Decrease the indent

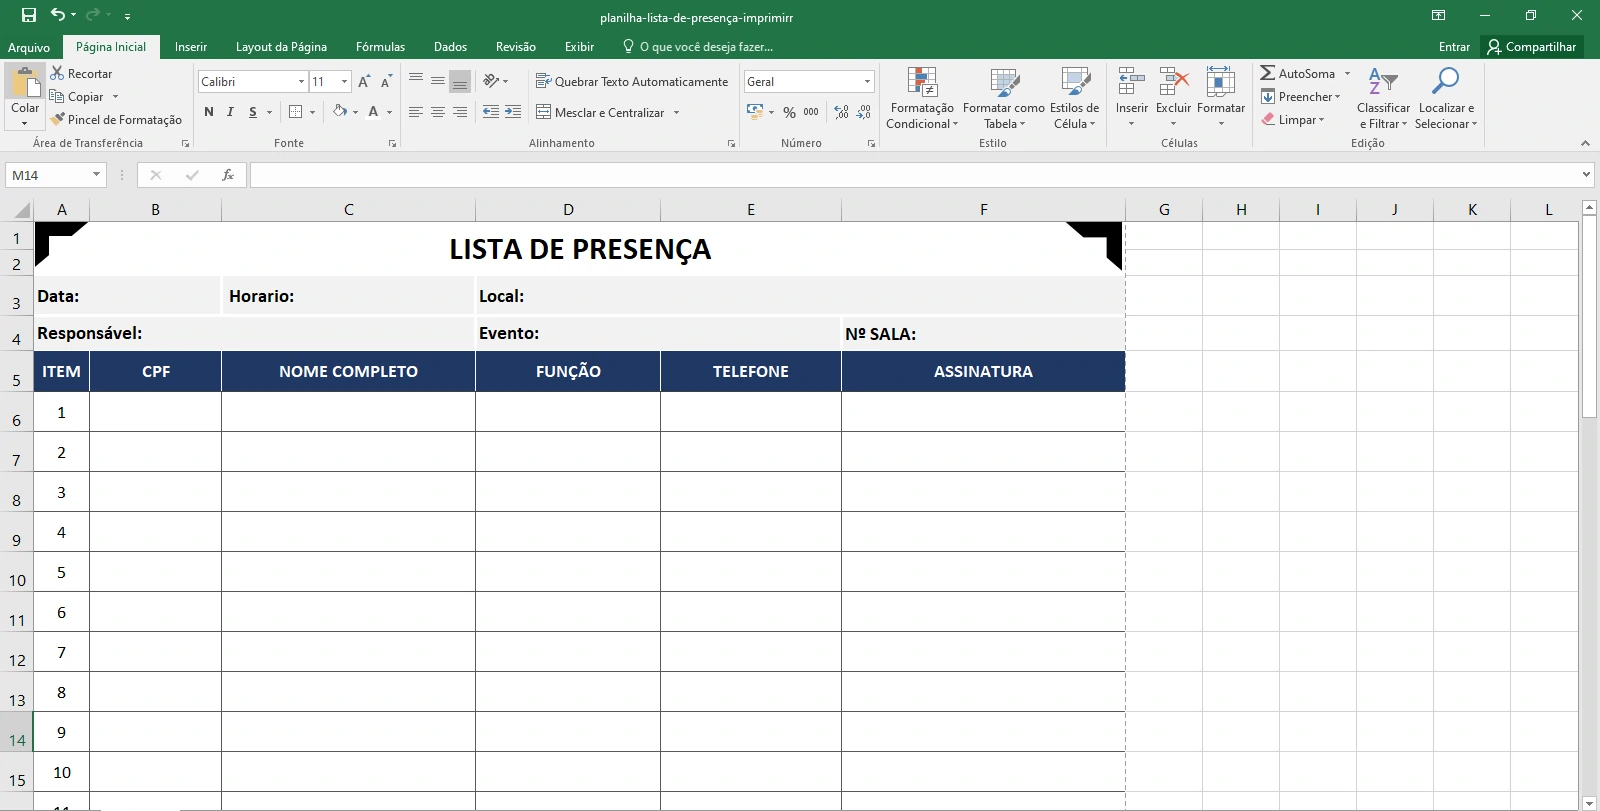pos(491,112)
